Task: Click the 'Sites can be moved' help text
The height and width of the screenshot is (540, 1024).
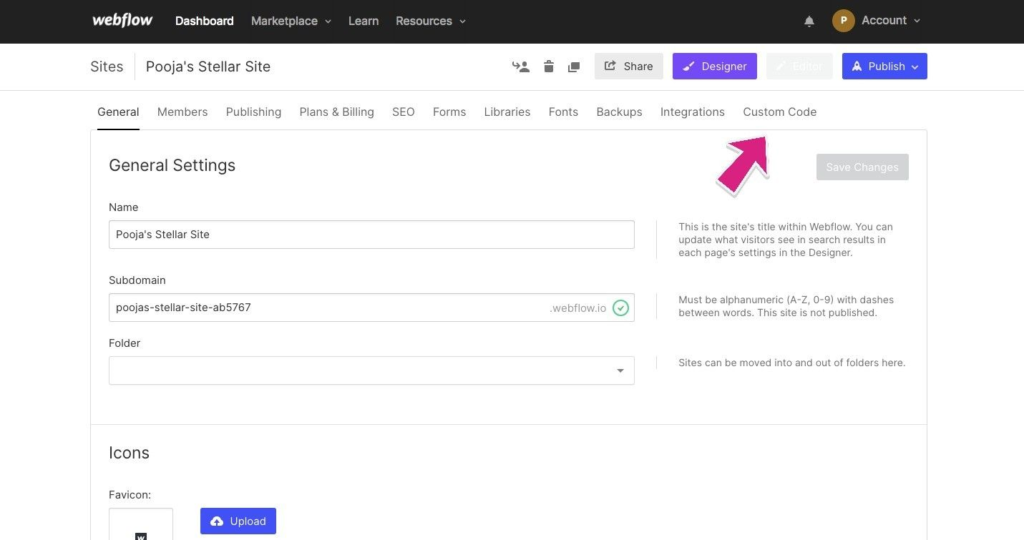Action: click(x=792, y=362)
